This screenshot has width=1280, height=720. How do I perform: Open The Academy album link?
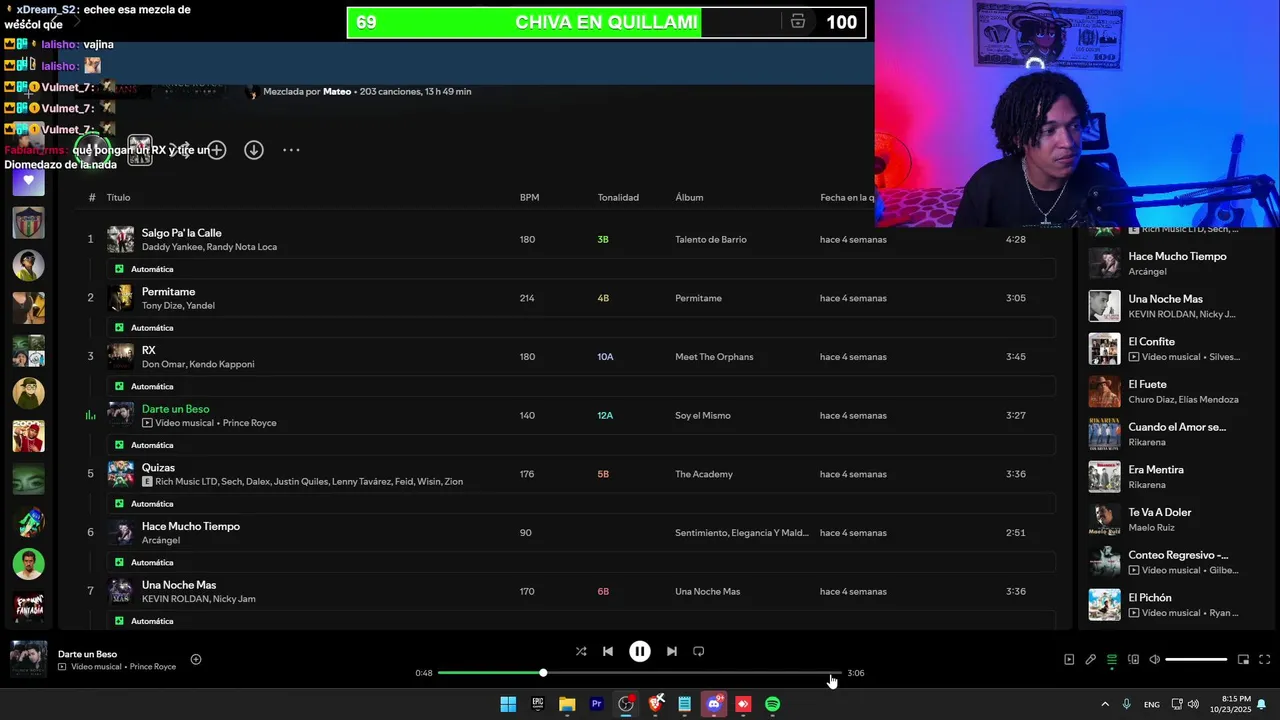tap(704, 474)
